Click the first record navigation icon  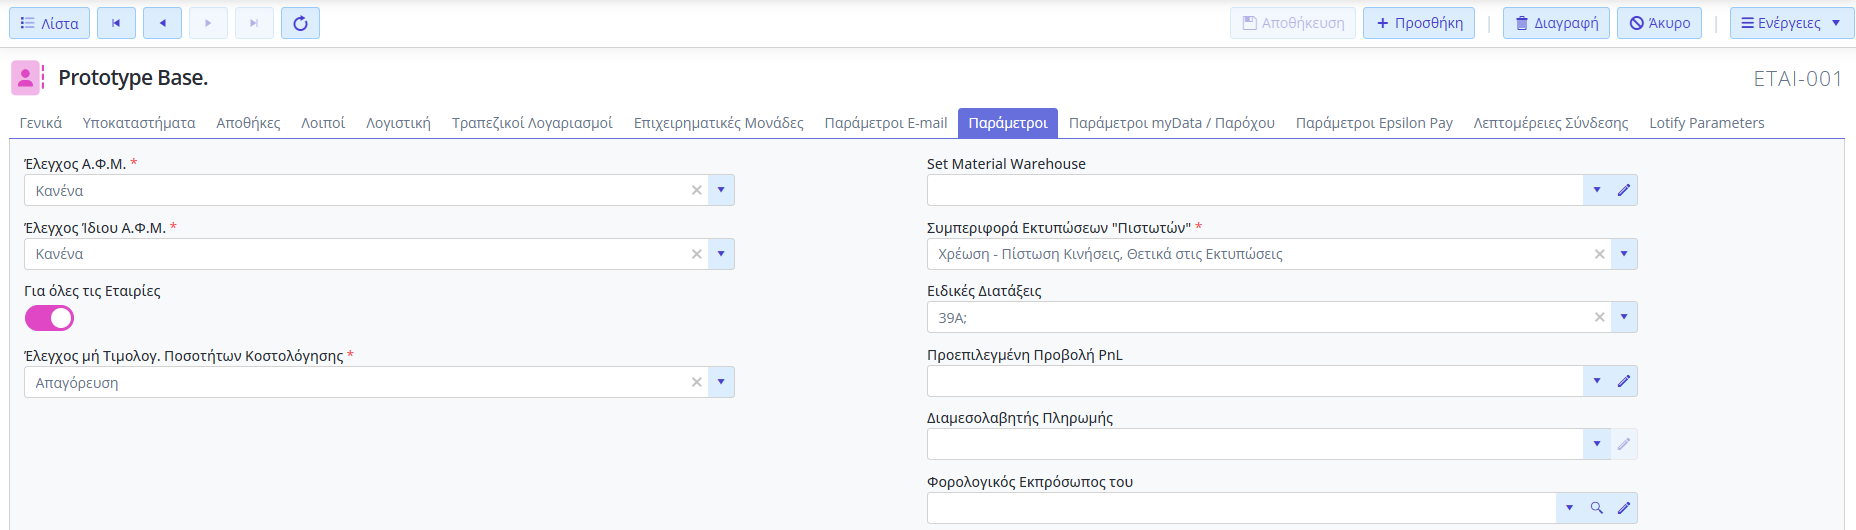point(116,23)
